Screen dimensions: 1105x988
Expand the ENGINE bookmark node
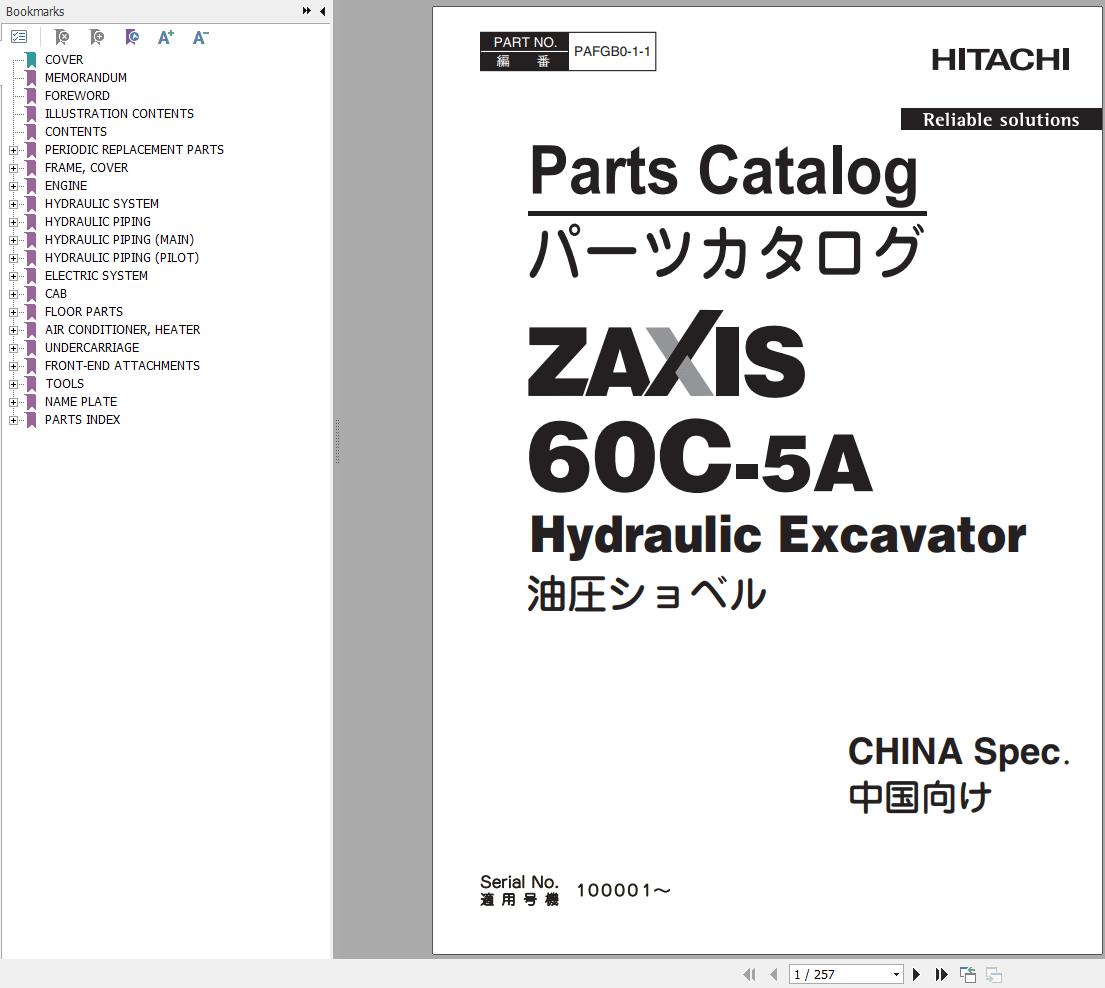click(13, 186)
